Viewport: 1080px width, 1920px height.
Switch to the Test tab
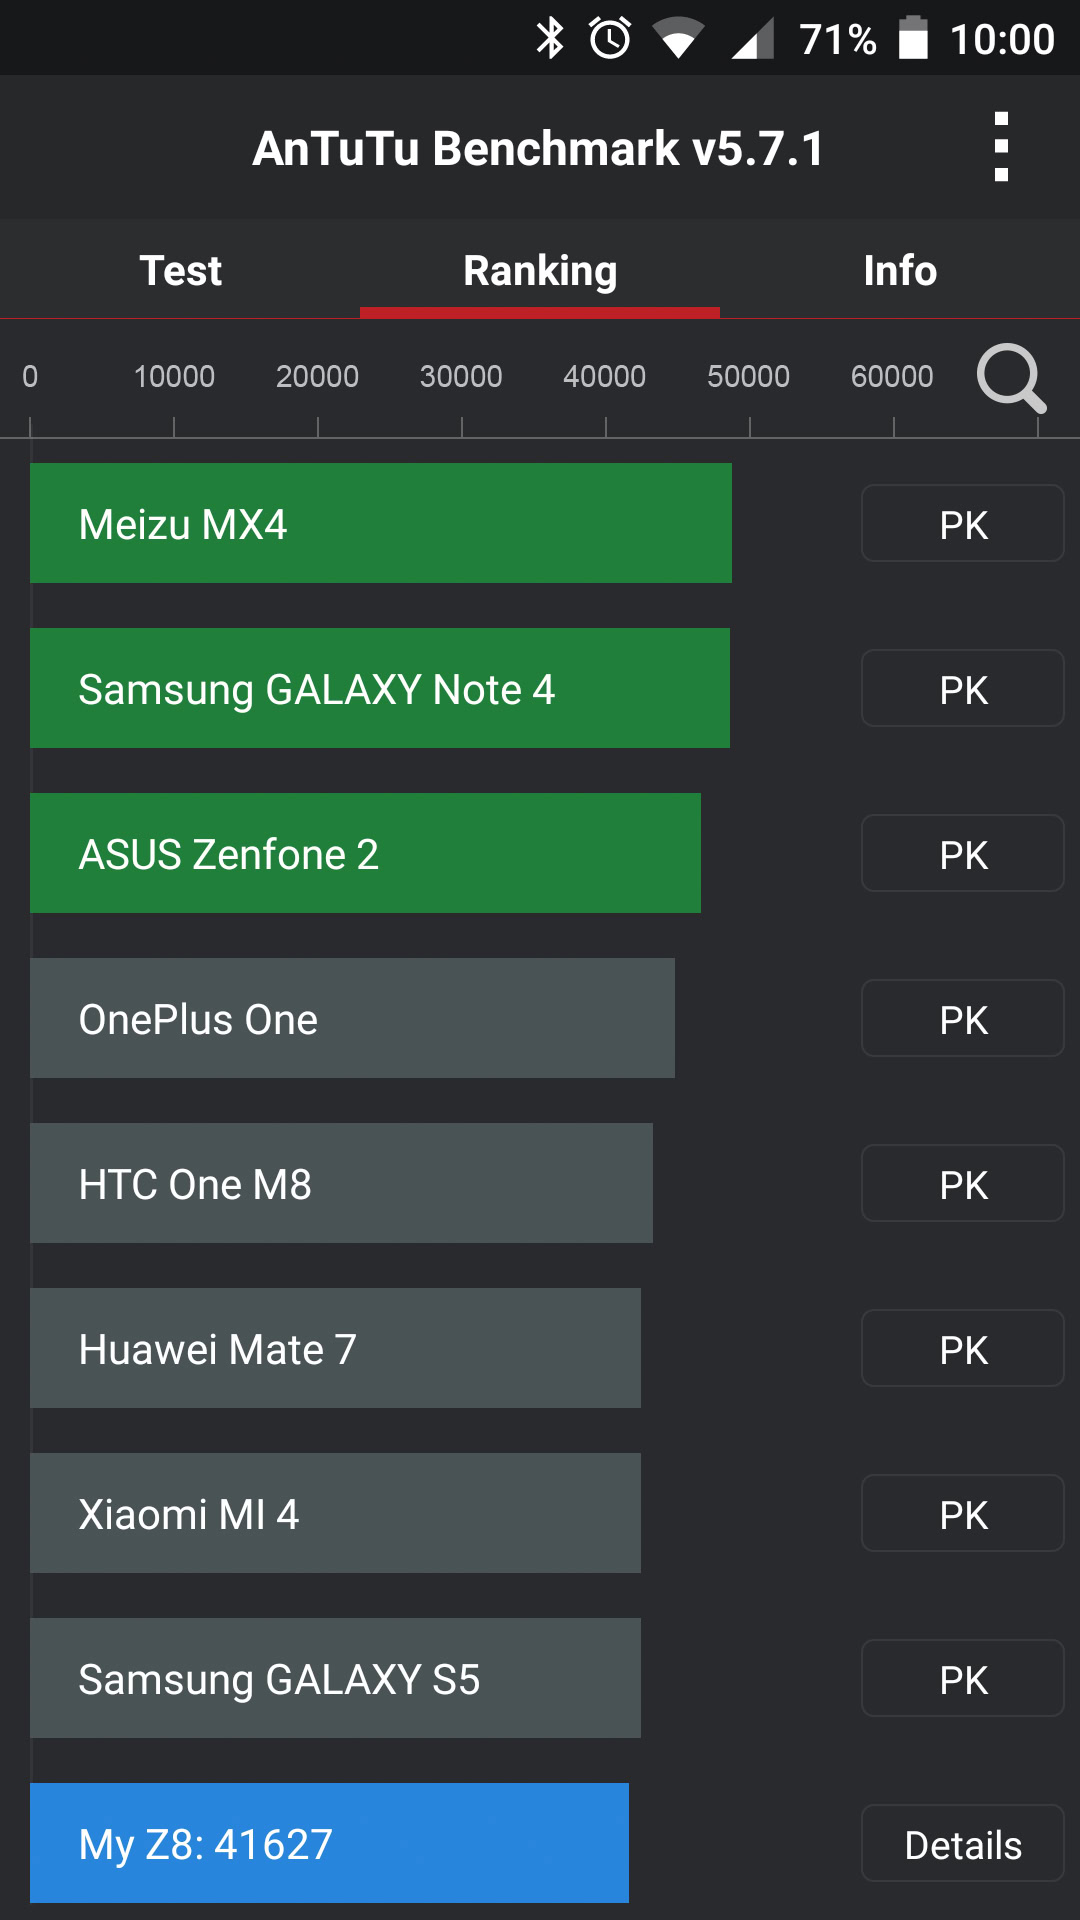pyautogui.click(x=180, y=270)
